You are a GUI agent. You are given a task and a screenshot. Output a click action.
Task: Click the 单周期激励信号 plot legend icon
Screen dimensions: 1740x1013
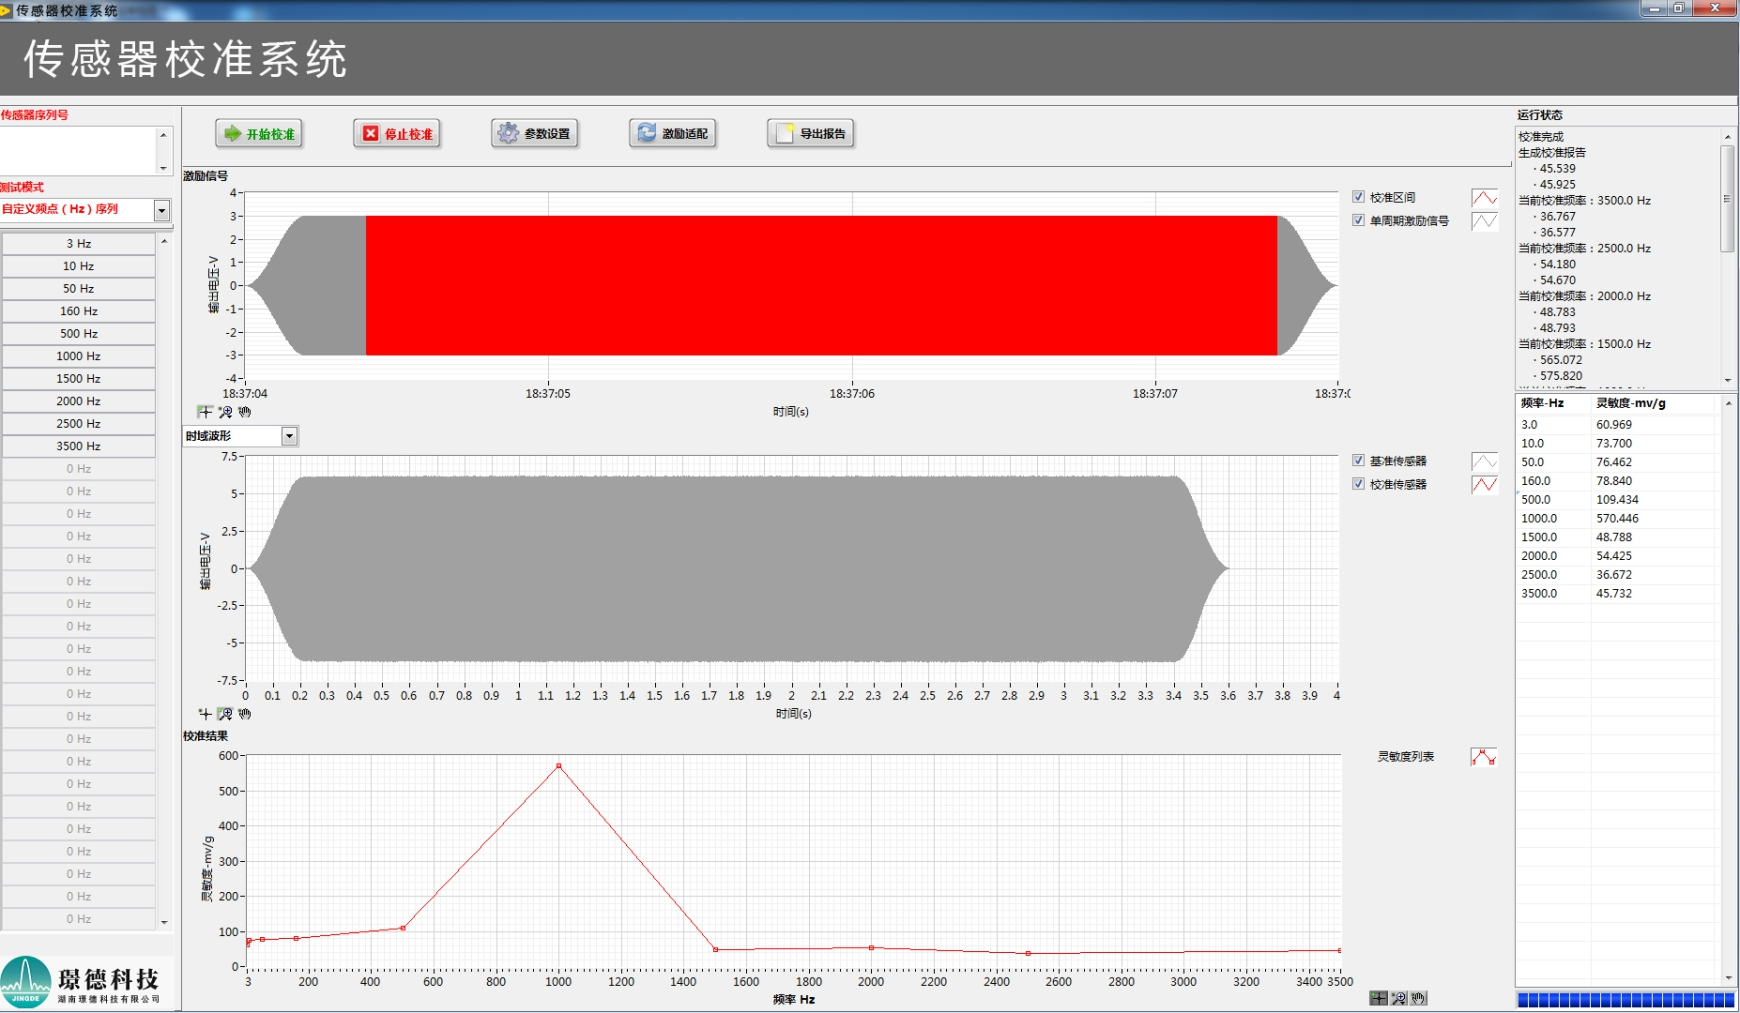(1485, 221)
